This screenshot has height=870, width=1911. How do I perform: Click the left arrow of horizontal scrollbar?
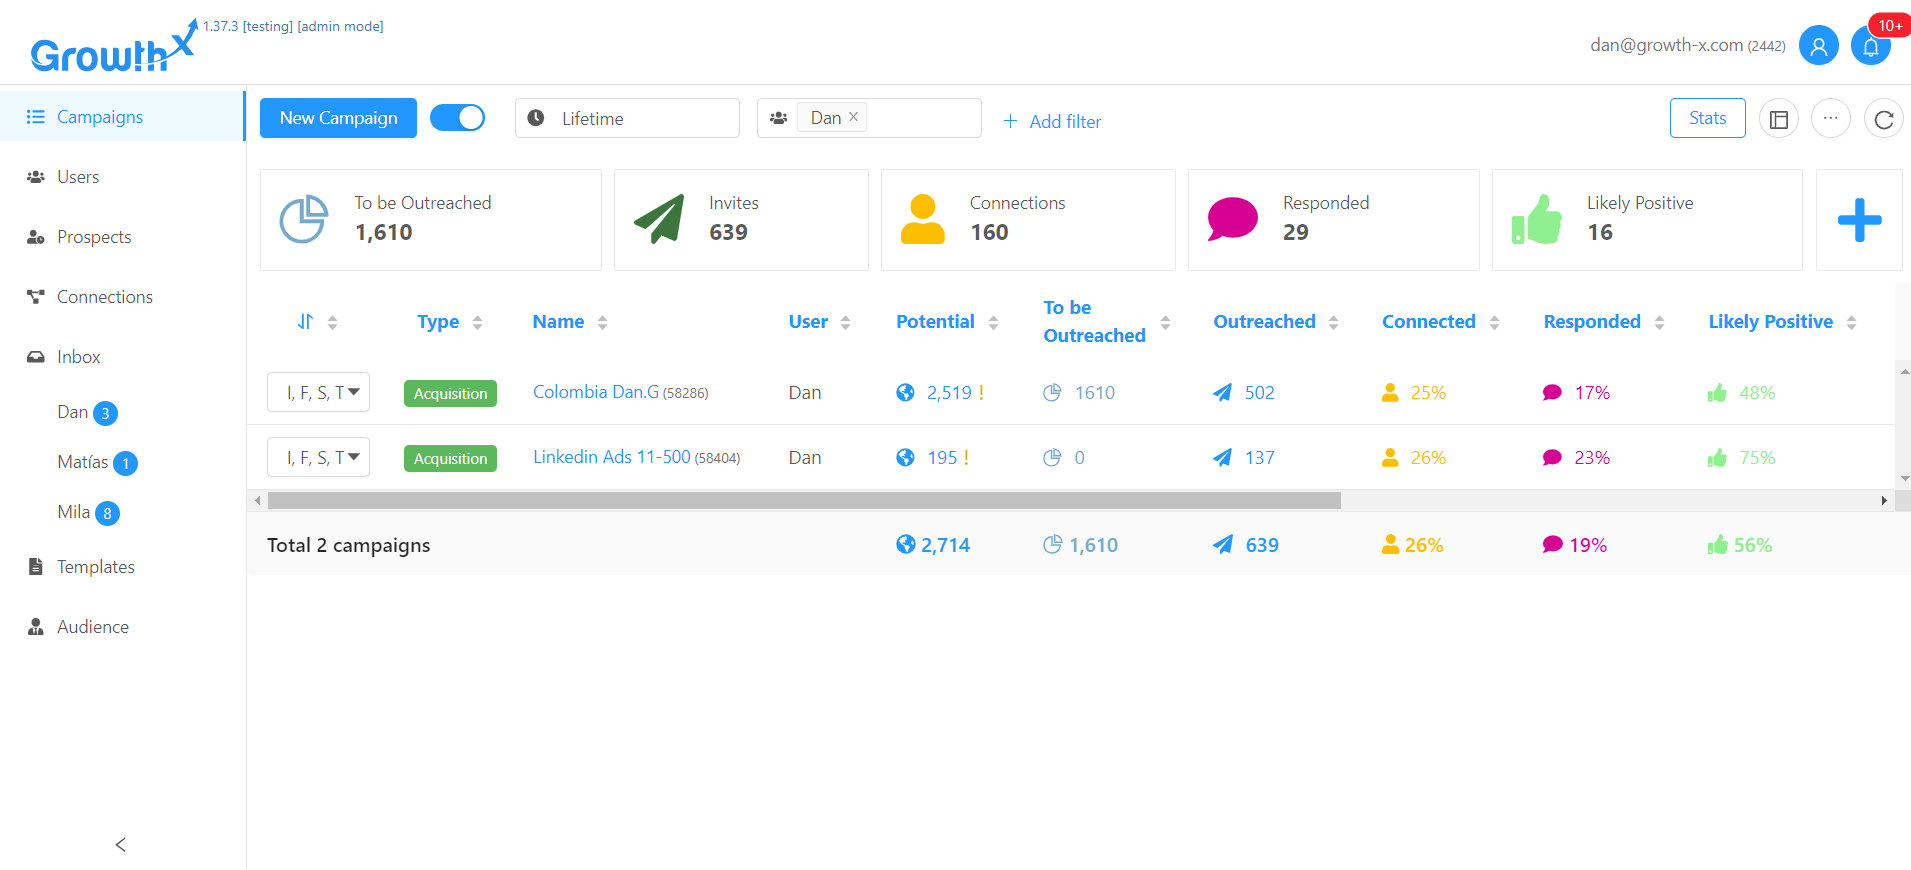[x=258, y=500]
